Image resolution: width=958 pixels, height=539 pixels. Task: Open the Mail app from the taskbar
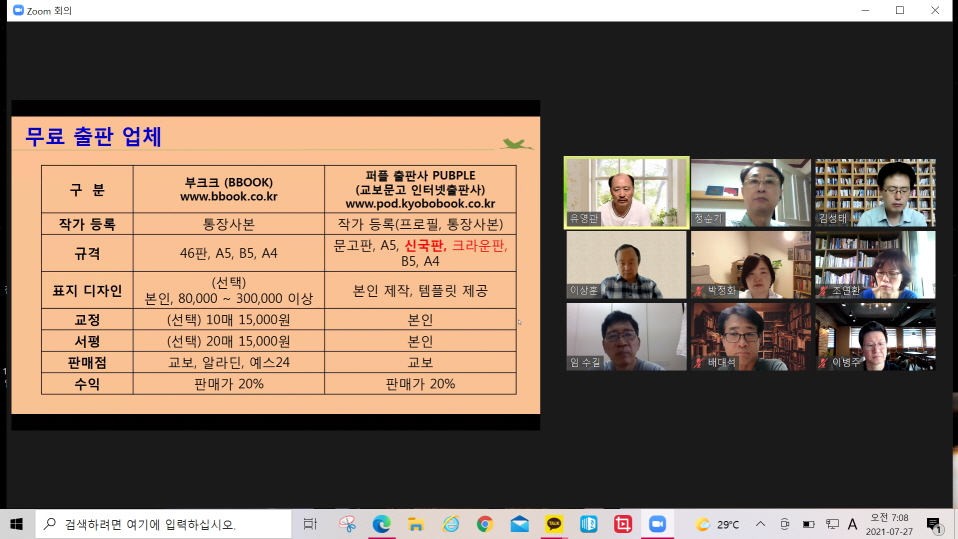pyautogui.click(x=520, y=524)
